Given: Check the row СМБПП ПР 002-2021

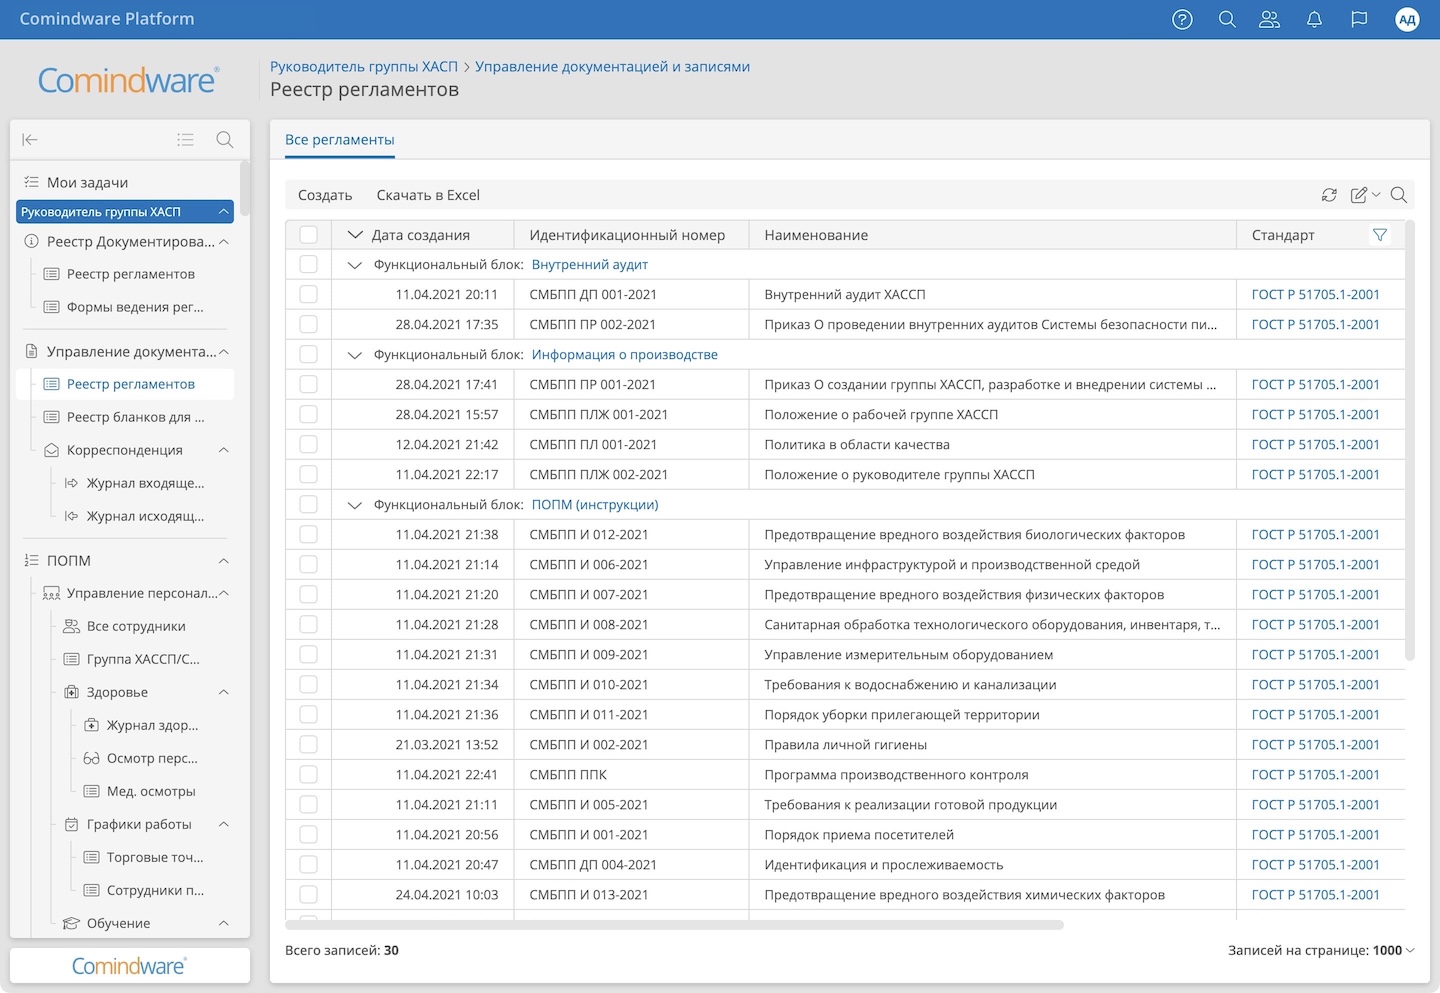Looking at the screenshot, I should 308,324.
